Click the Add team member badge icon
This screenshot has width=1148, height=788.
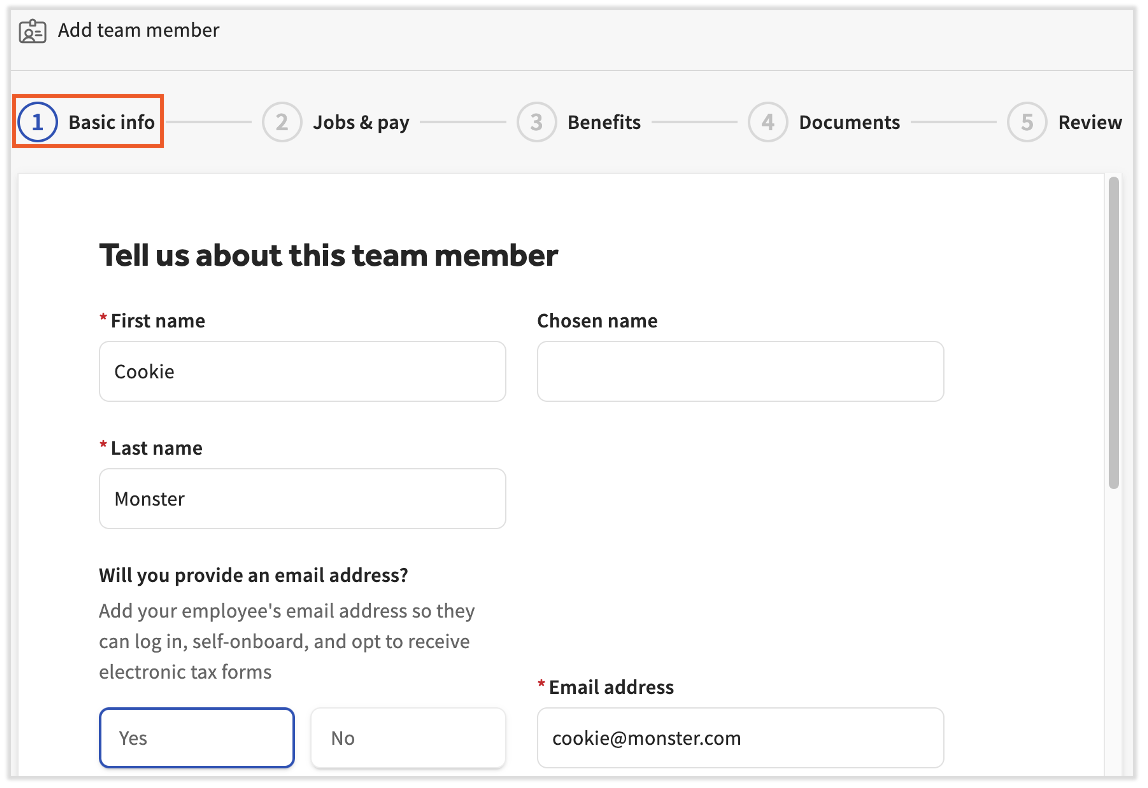tap(32, 31)
